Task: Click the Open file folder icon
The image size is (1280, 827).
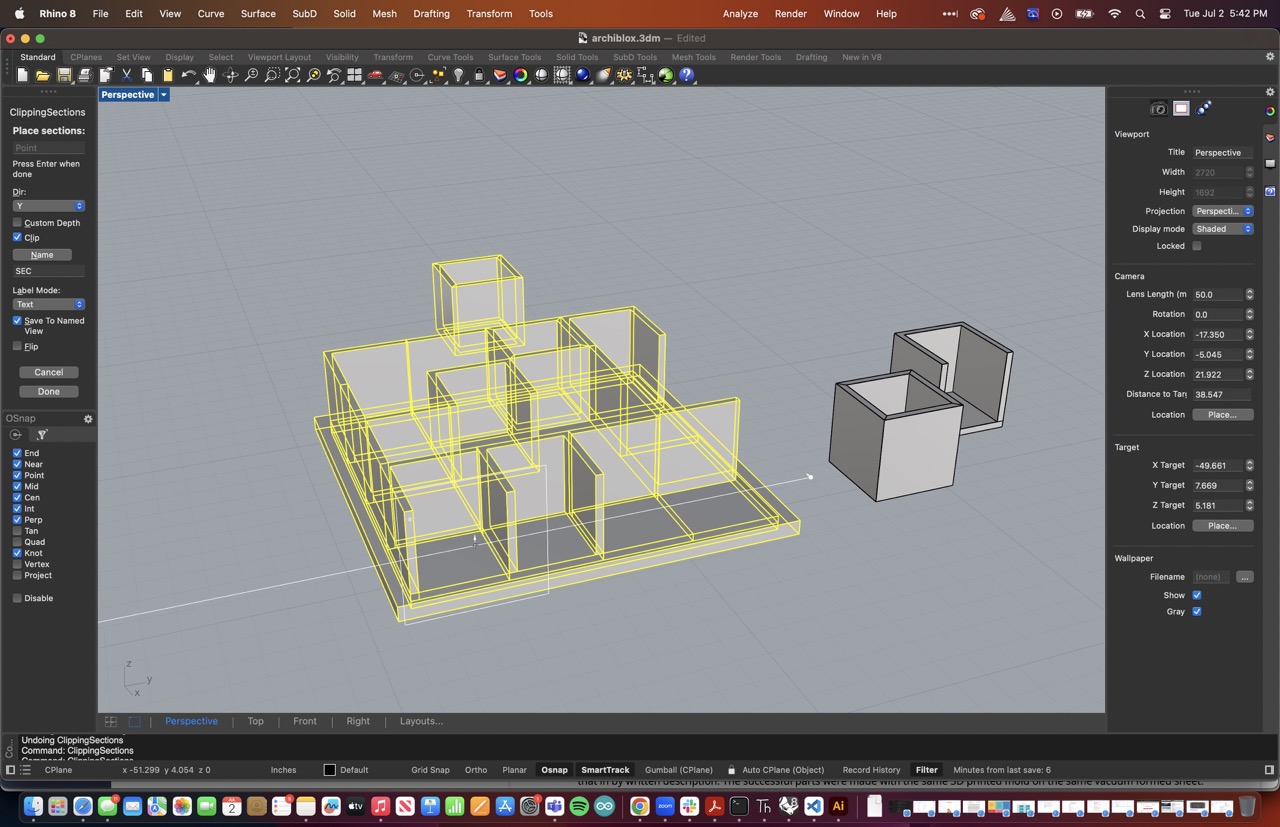Action: 43,75
